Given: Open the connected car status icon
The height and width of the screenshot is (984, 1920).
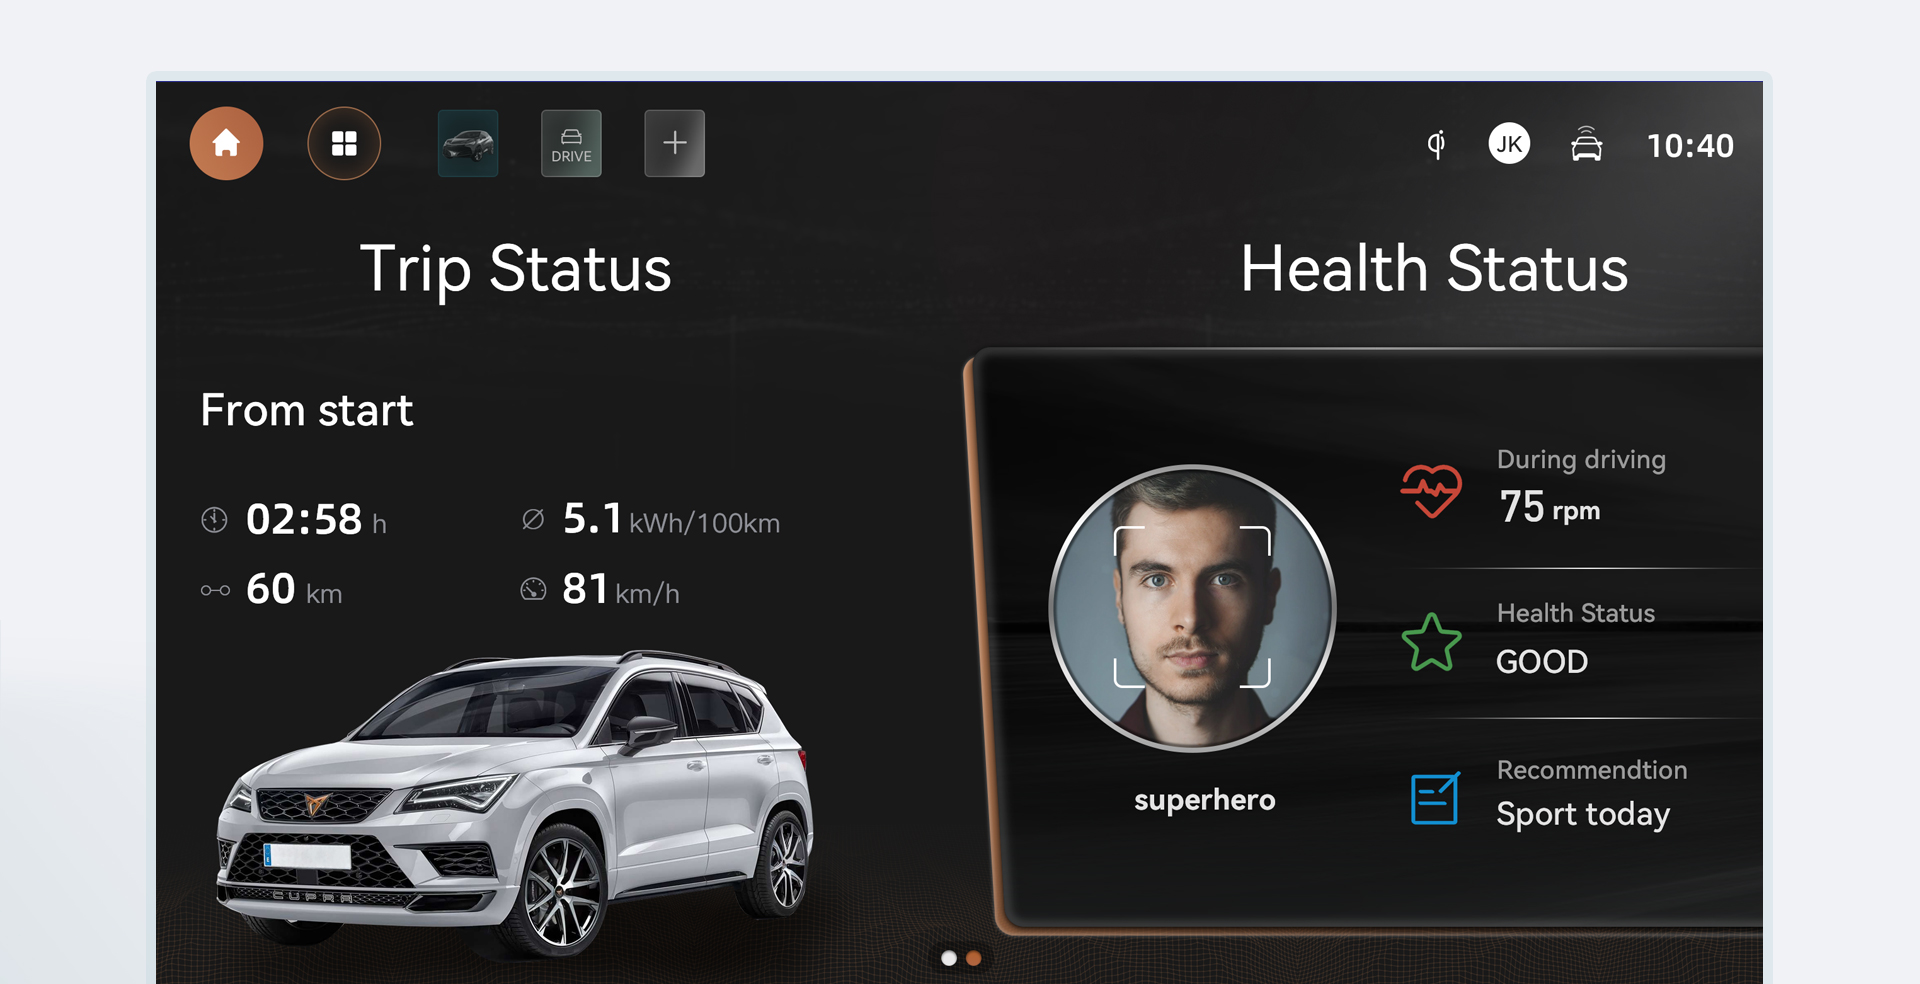Looking at the screenshot, I should click(1586, 144).
